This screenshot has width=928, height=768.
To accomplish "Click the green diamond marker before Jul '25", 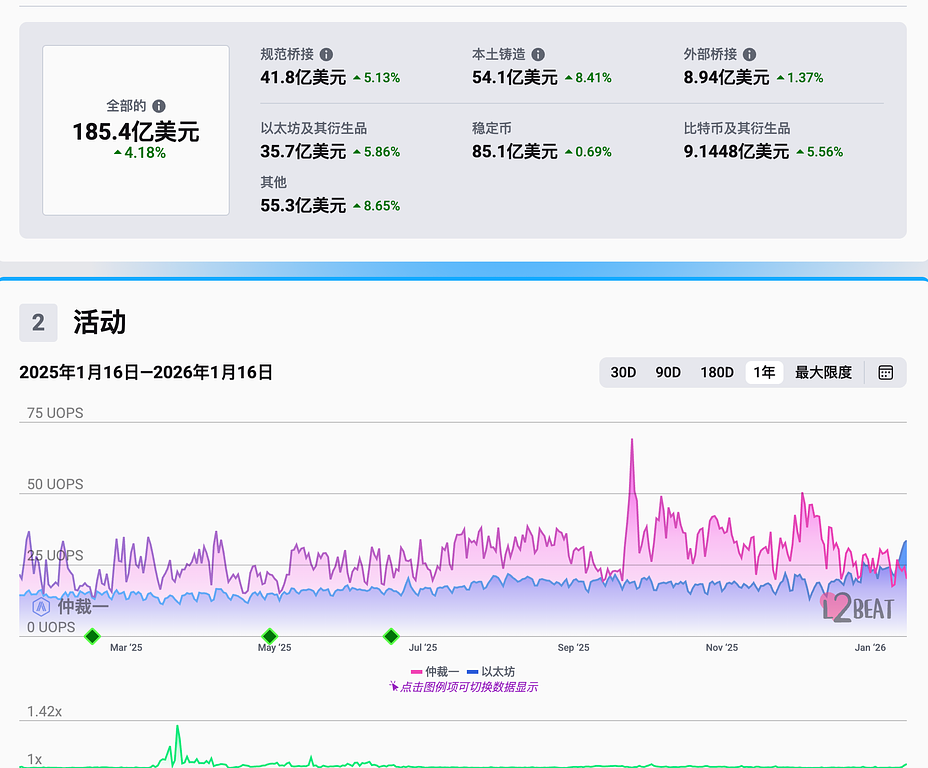I will [x=391, y=636].
